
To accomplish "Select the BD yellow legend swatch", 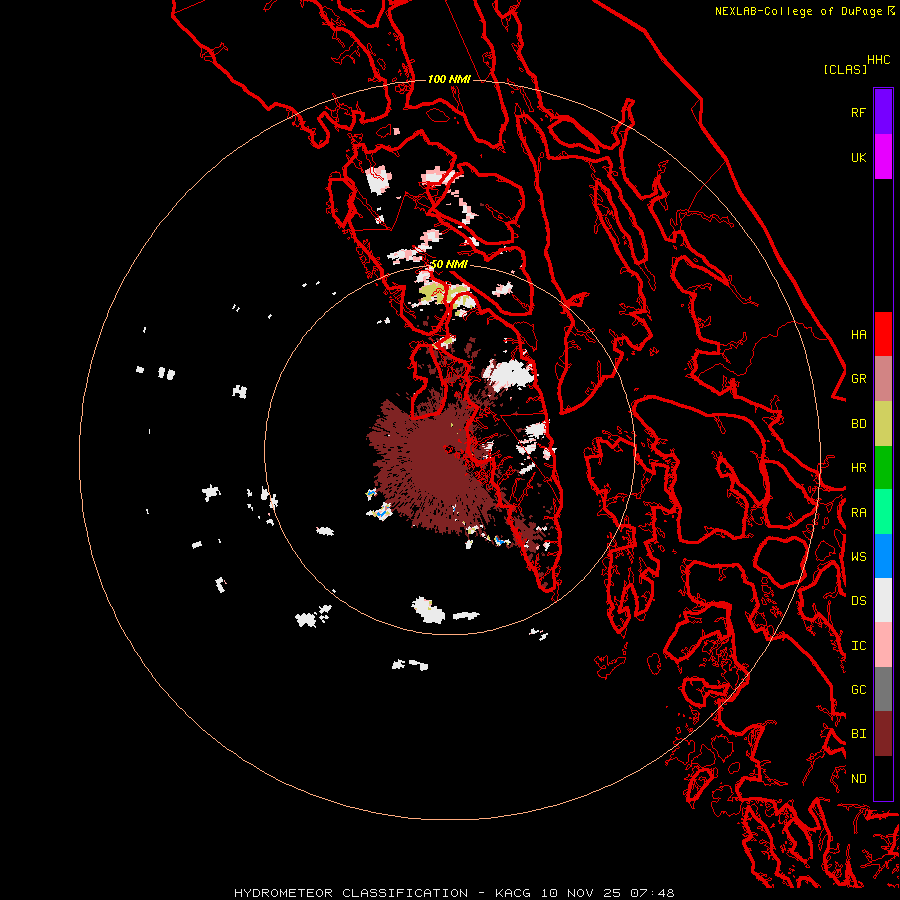I will coord(883,424).
